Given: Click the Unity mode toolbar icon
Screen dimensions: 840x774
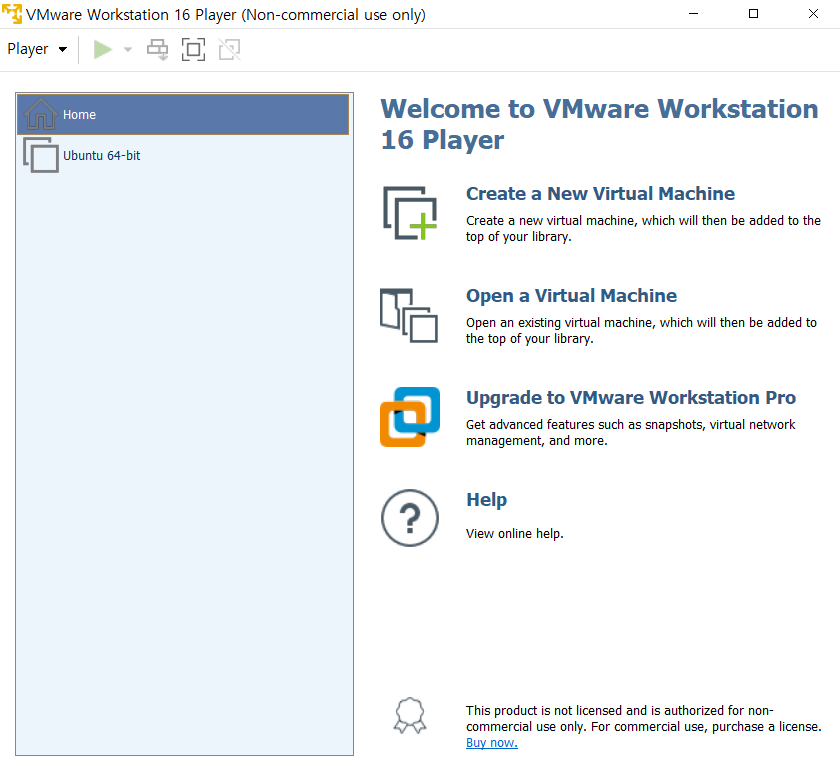Looking at the screenshot, I should coord(229,49).
